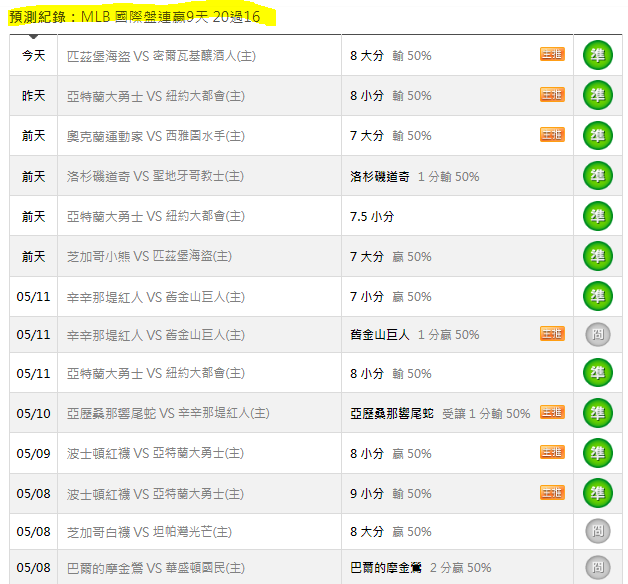This screenshot has height=584, width=628.
Task: Click the 亞歷桑那響尾蛇 VS 辛辛那堤紅人(主) matchup
Action: 168,413
